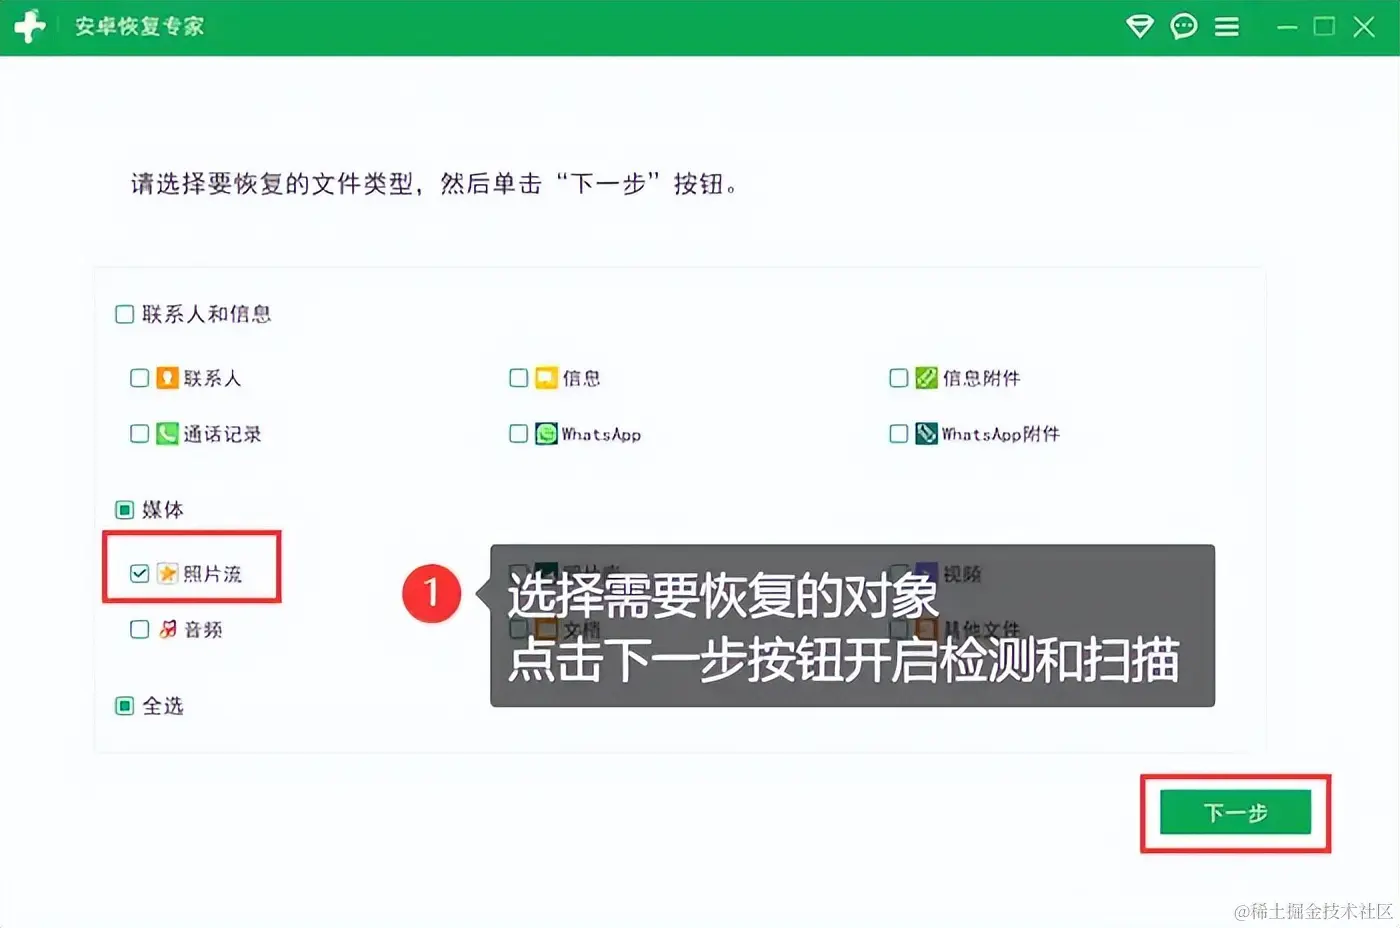Click the 全选 label text
The image size is (1400, 928).
(163, 706)
